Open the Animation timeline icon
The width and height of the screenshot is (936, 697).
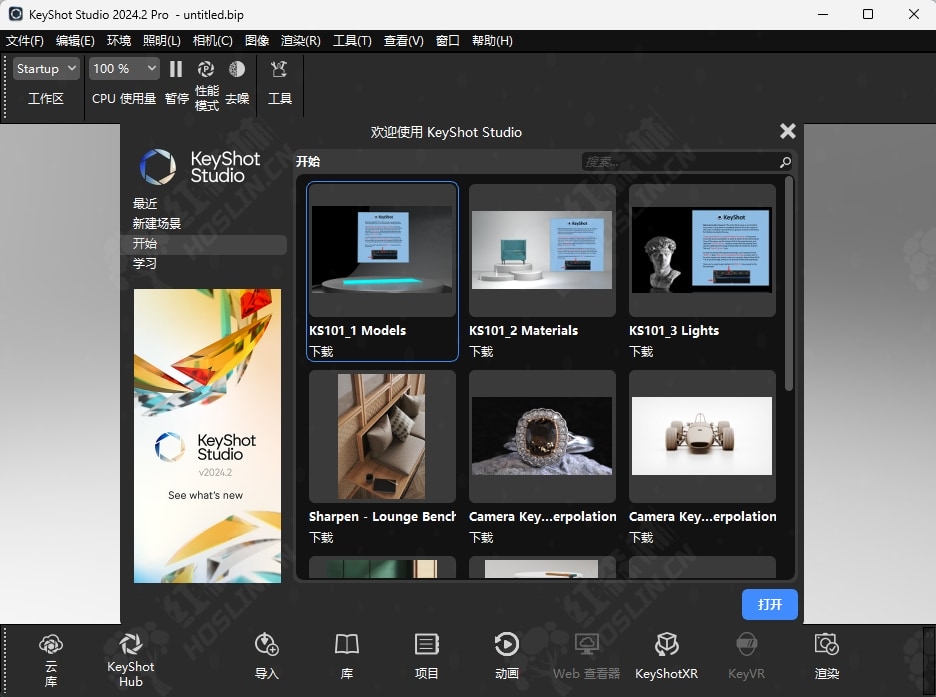(x=507, y=645)
